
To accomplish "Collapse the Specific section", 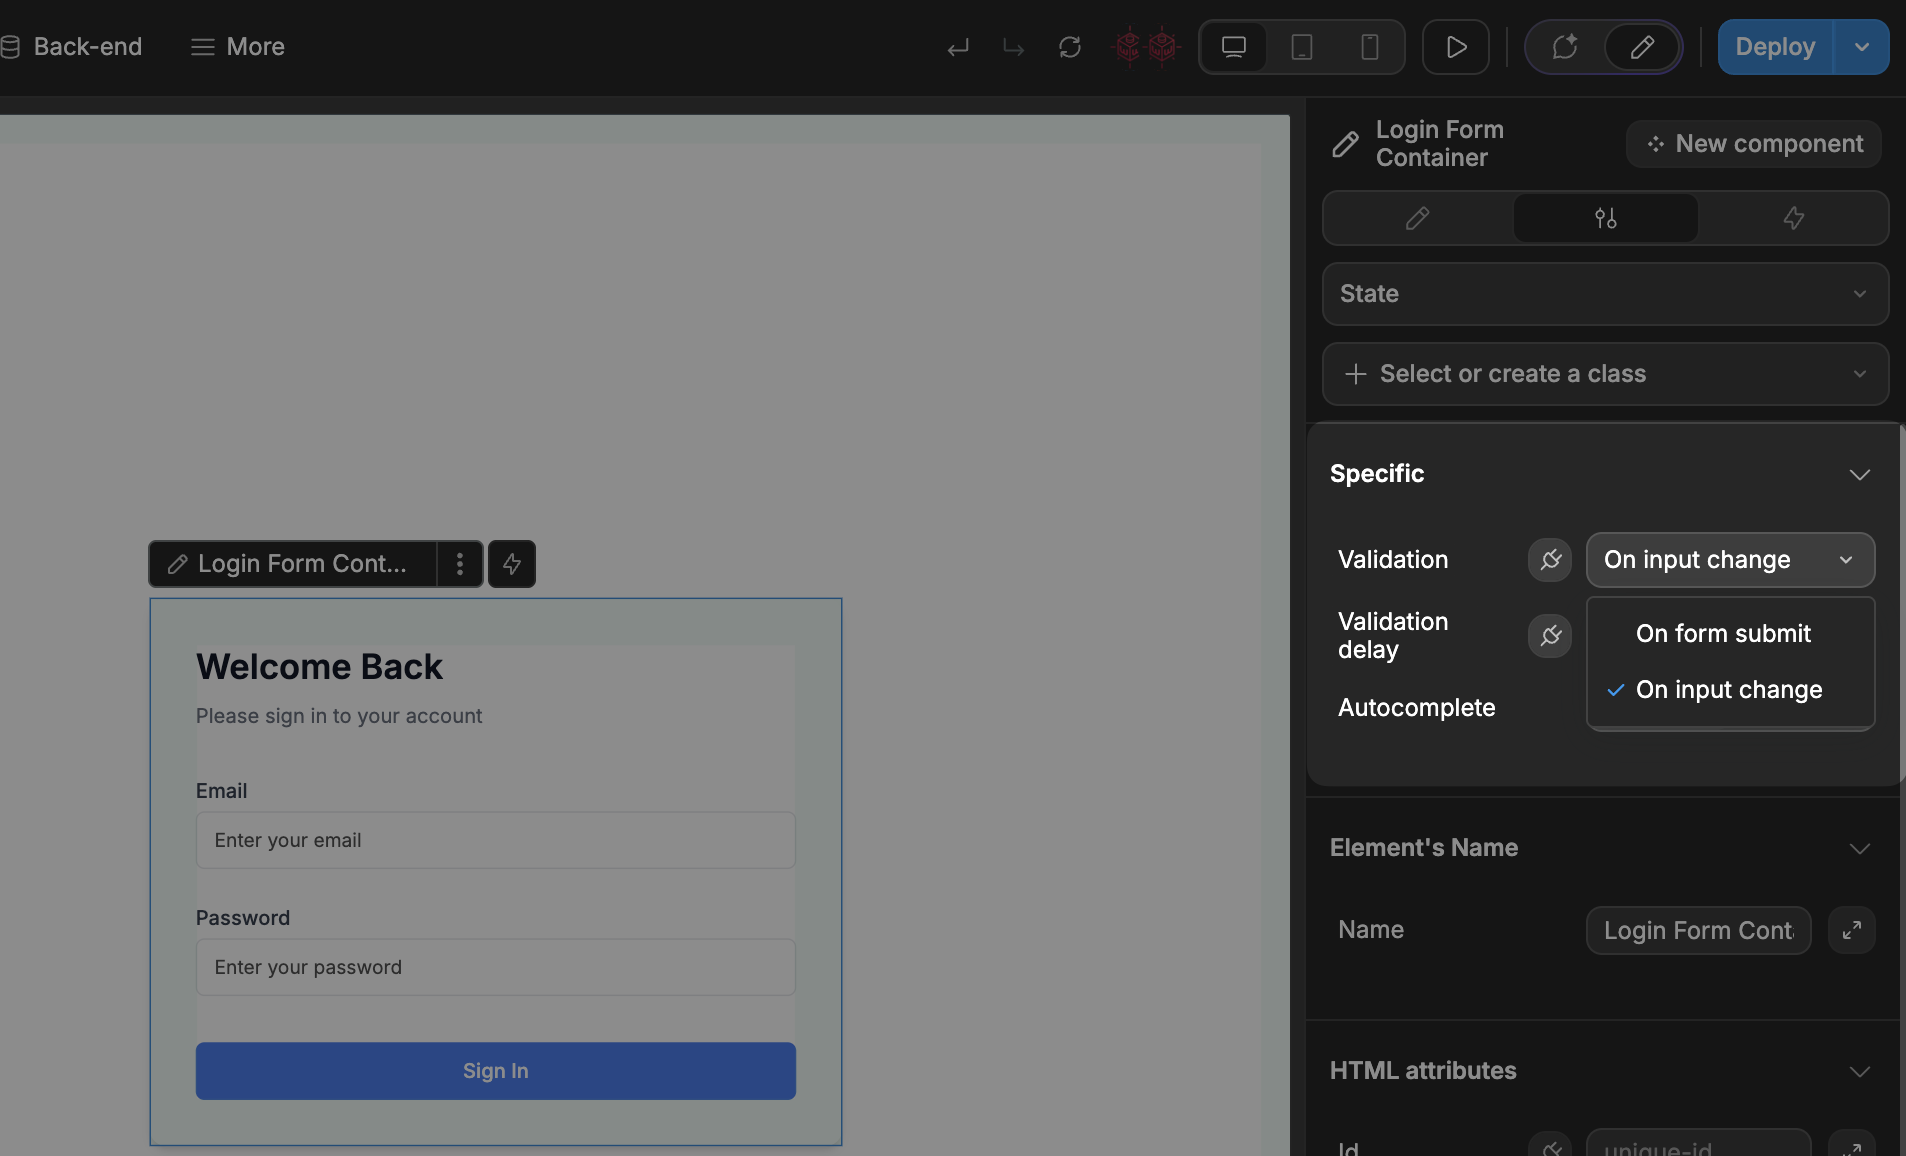I will pos(1859,474).
